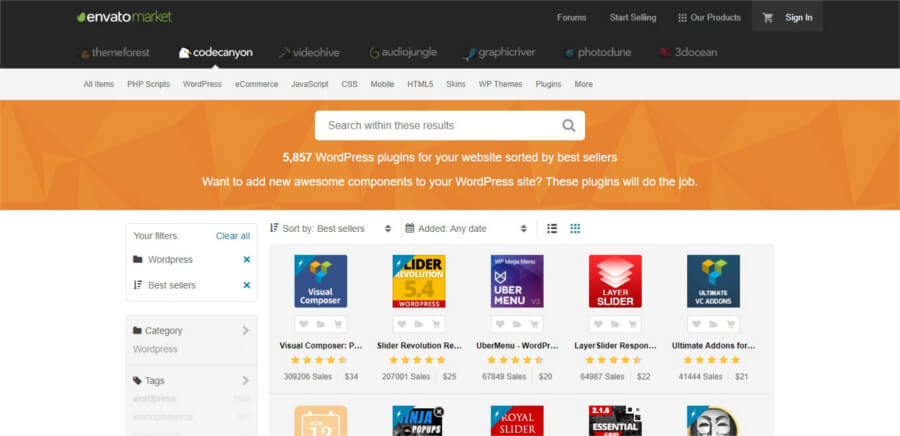The width and height of the screenshot is (900, 436).
Task: Open the shopping cart icon in header
Action: [768, 17]
